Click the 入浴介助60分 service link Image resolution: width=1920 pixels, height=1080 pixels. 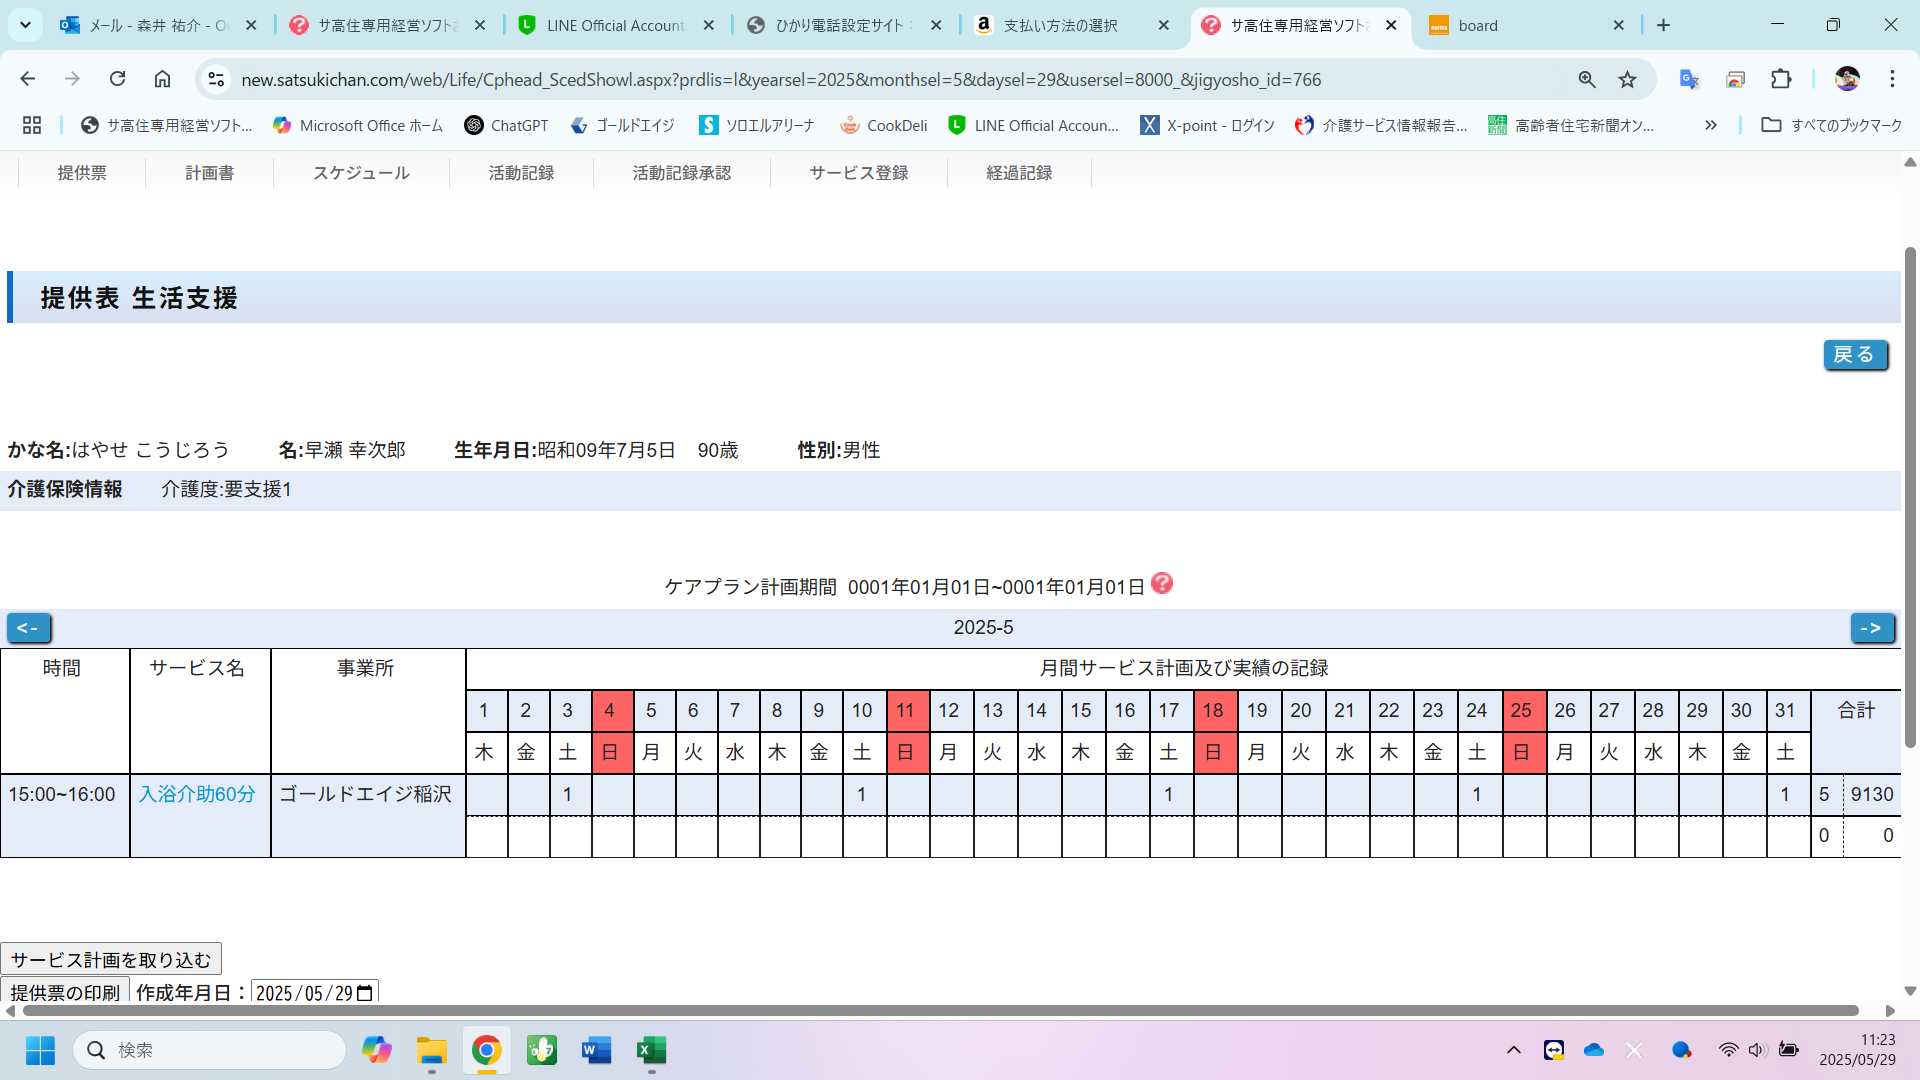197,794
